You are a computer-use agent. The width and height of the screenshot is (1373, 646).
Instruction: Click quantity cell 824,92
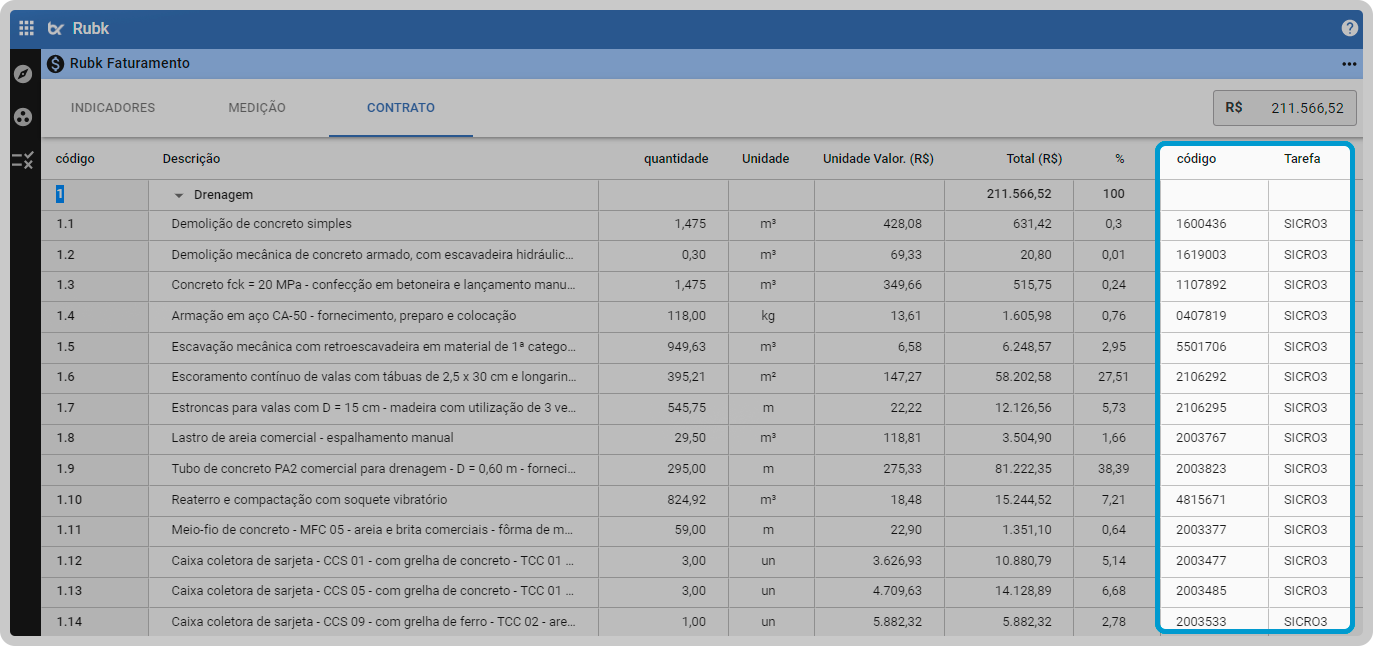tap(663, 500)
